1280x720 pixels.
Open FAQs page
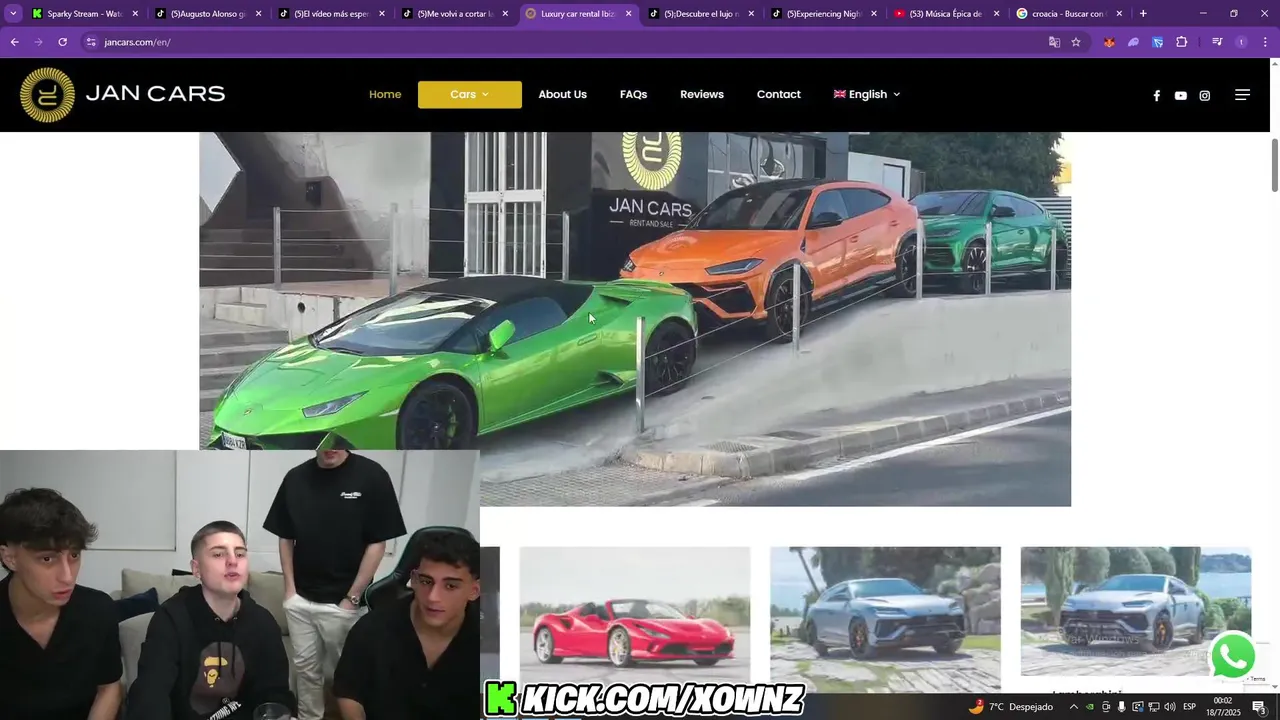(x=633, y=95)
